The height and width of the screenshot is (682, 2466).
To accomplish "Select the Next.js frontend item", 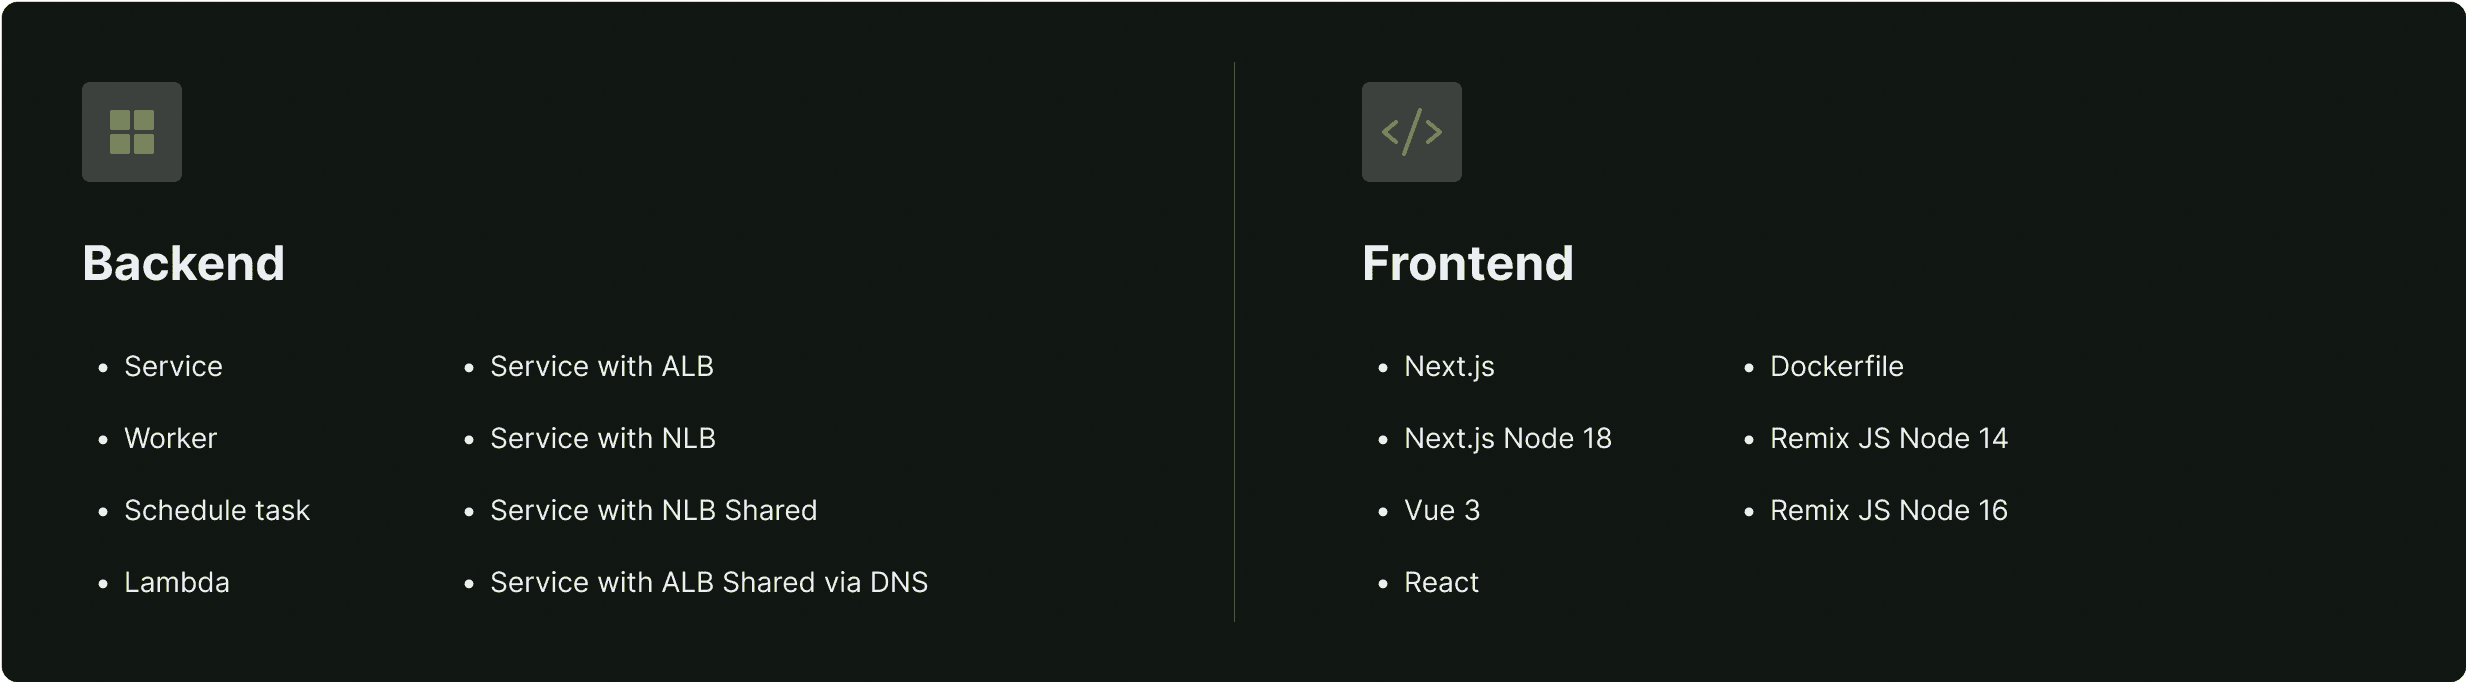I will pos(1449,366).
